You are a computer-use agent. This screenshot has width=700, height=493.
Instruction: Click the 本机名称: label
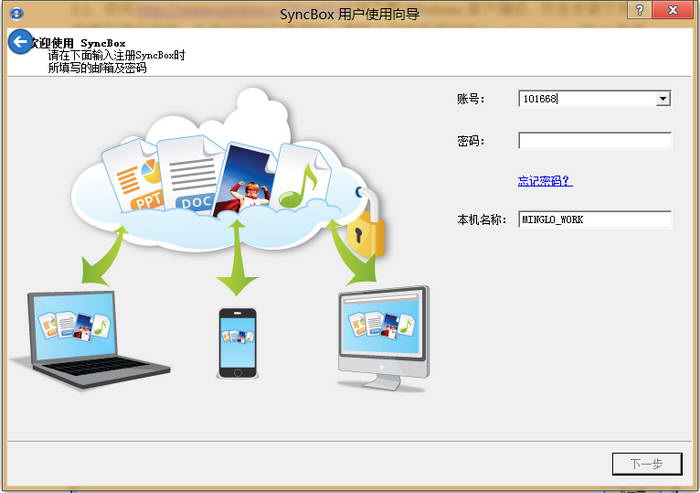click(482, 219)
